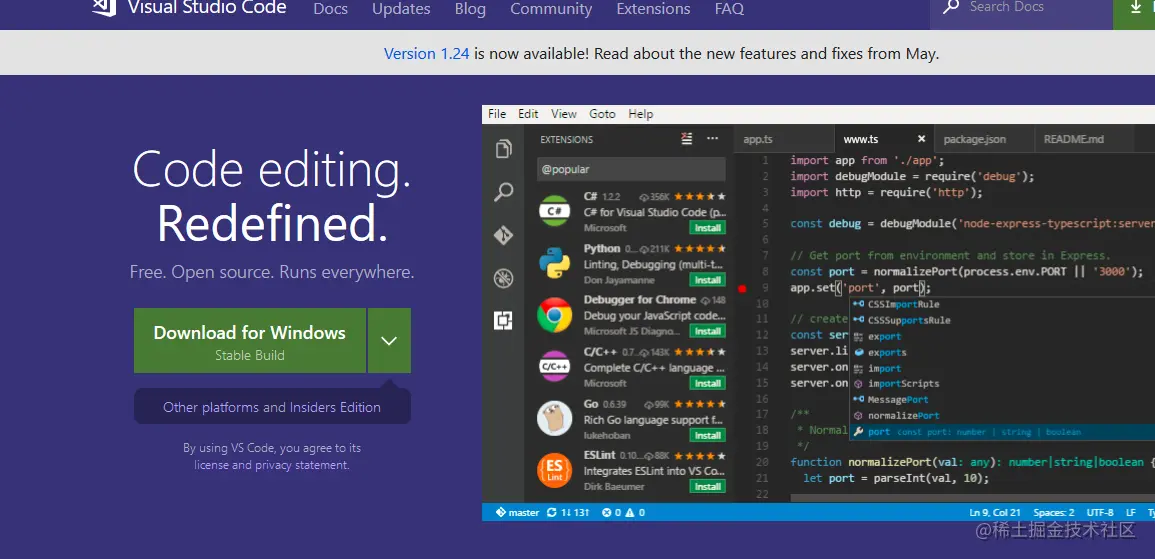Screen dimensions: 1155x559
Task: Install the Go extension
Action: click(x=708, y=435)
